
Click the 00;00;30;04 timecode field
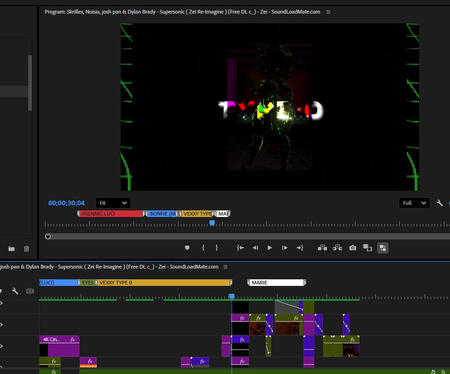tap(66, 203)
